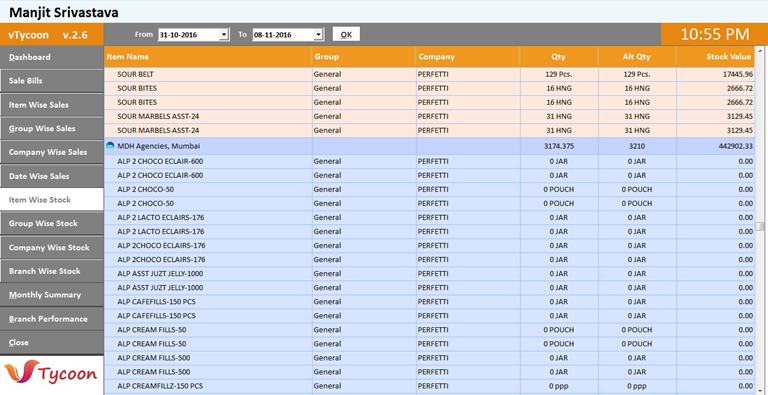Image resolution: width=768 pixels, height=395 pixels.
Task: Sort by Alt Qty column header
Action: point(637,57)
